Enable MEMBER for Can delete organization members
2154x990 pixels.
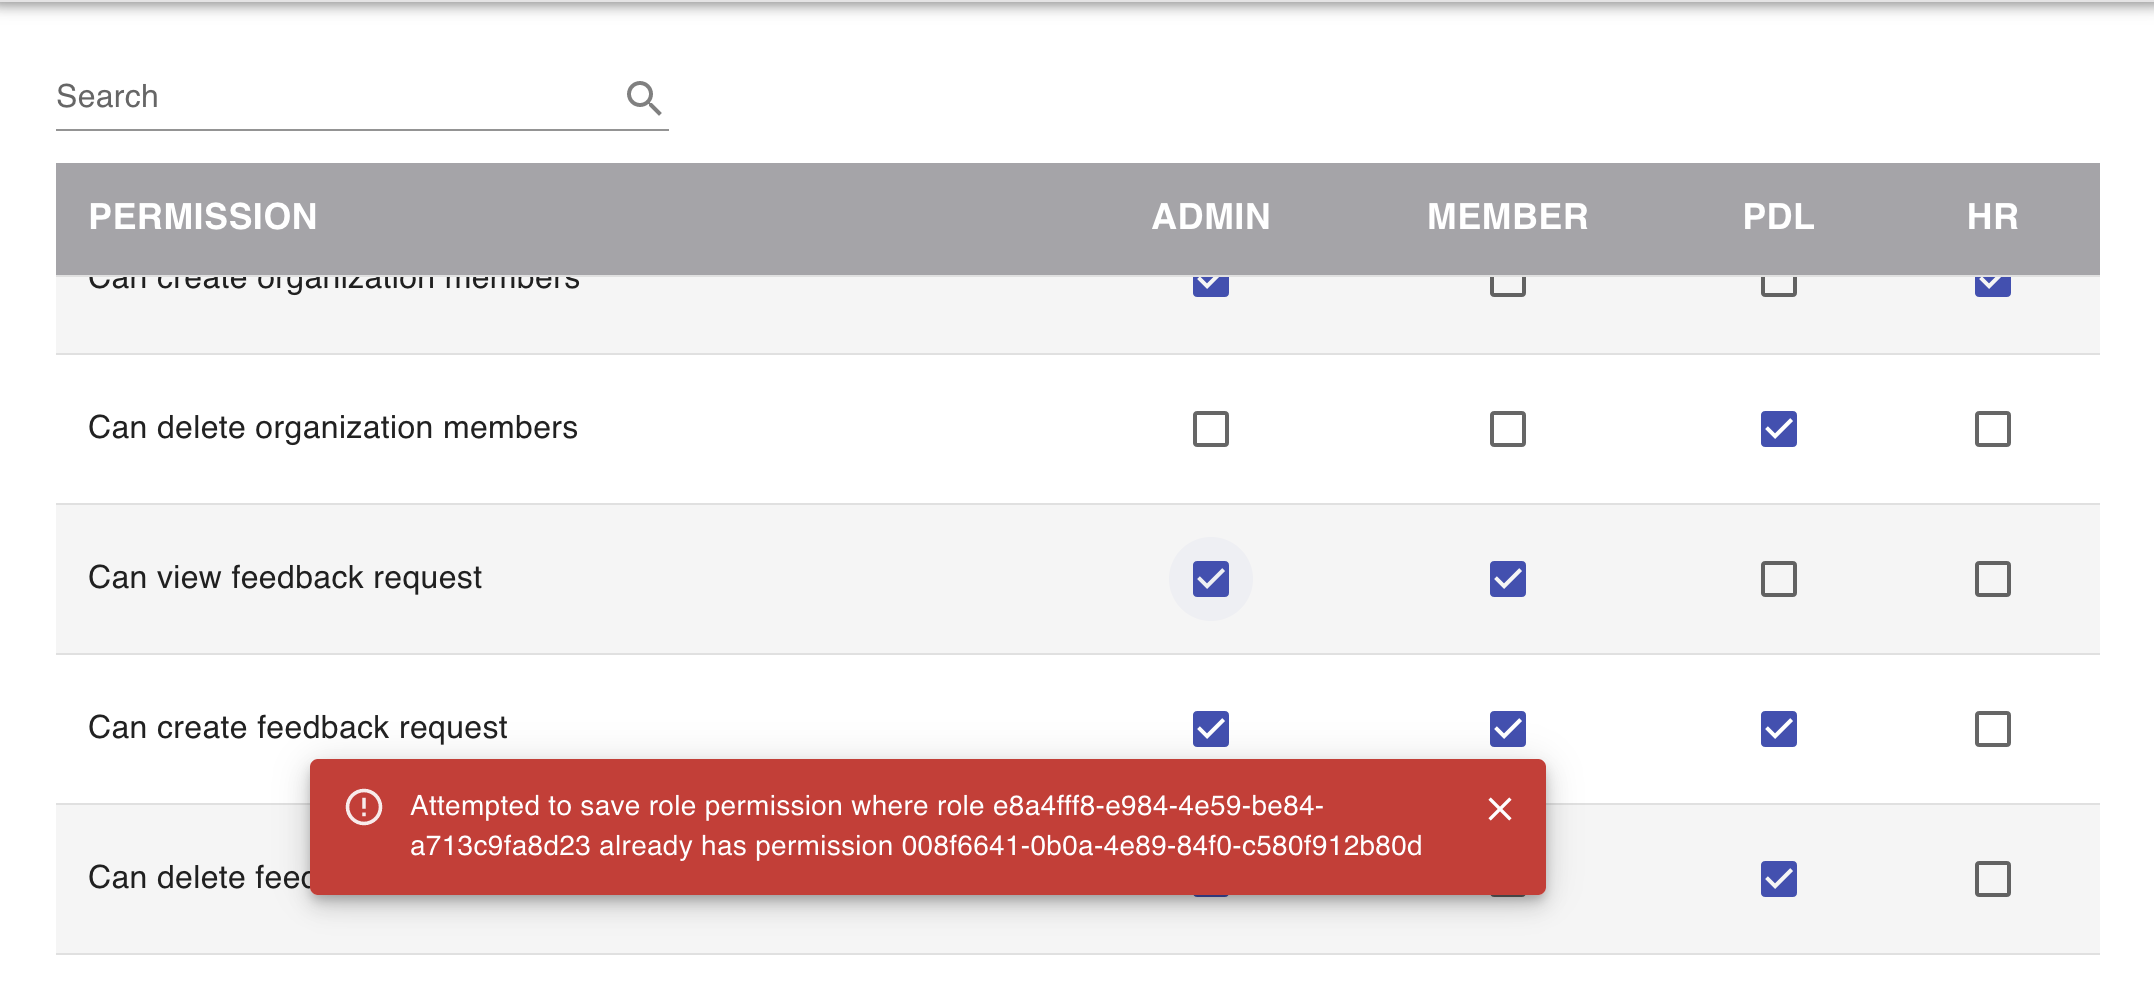coord(1507,429)
